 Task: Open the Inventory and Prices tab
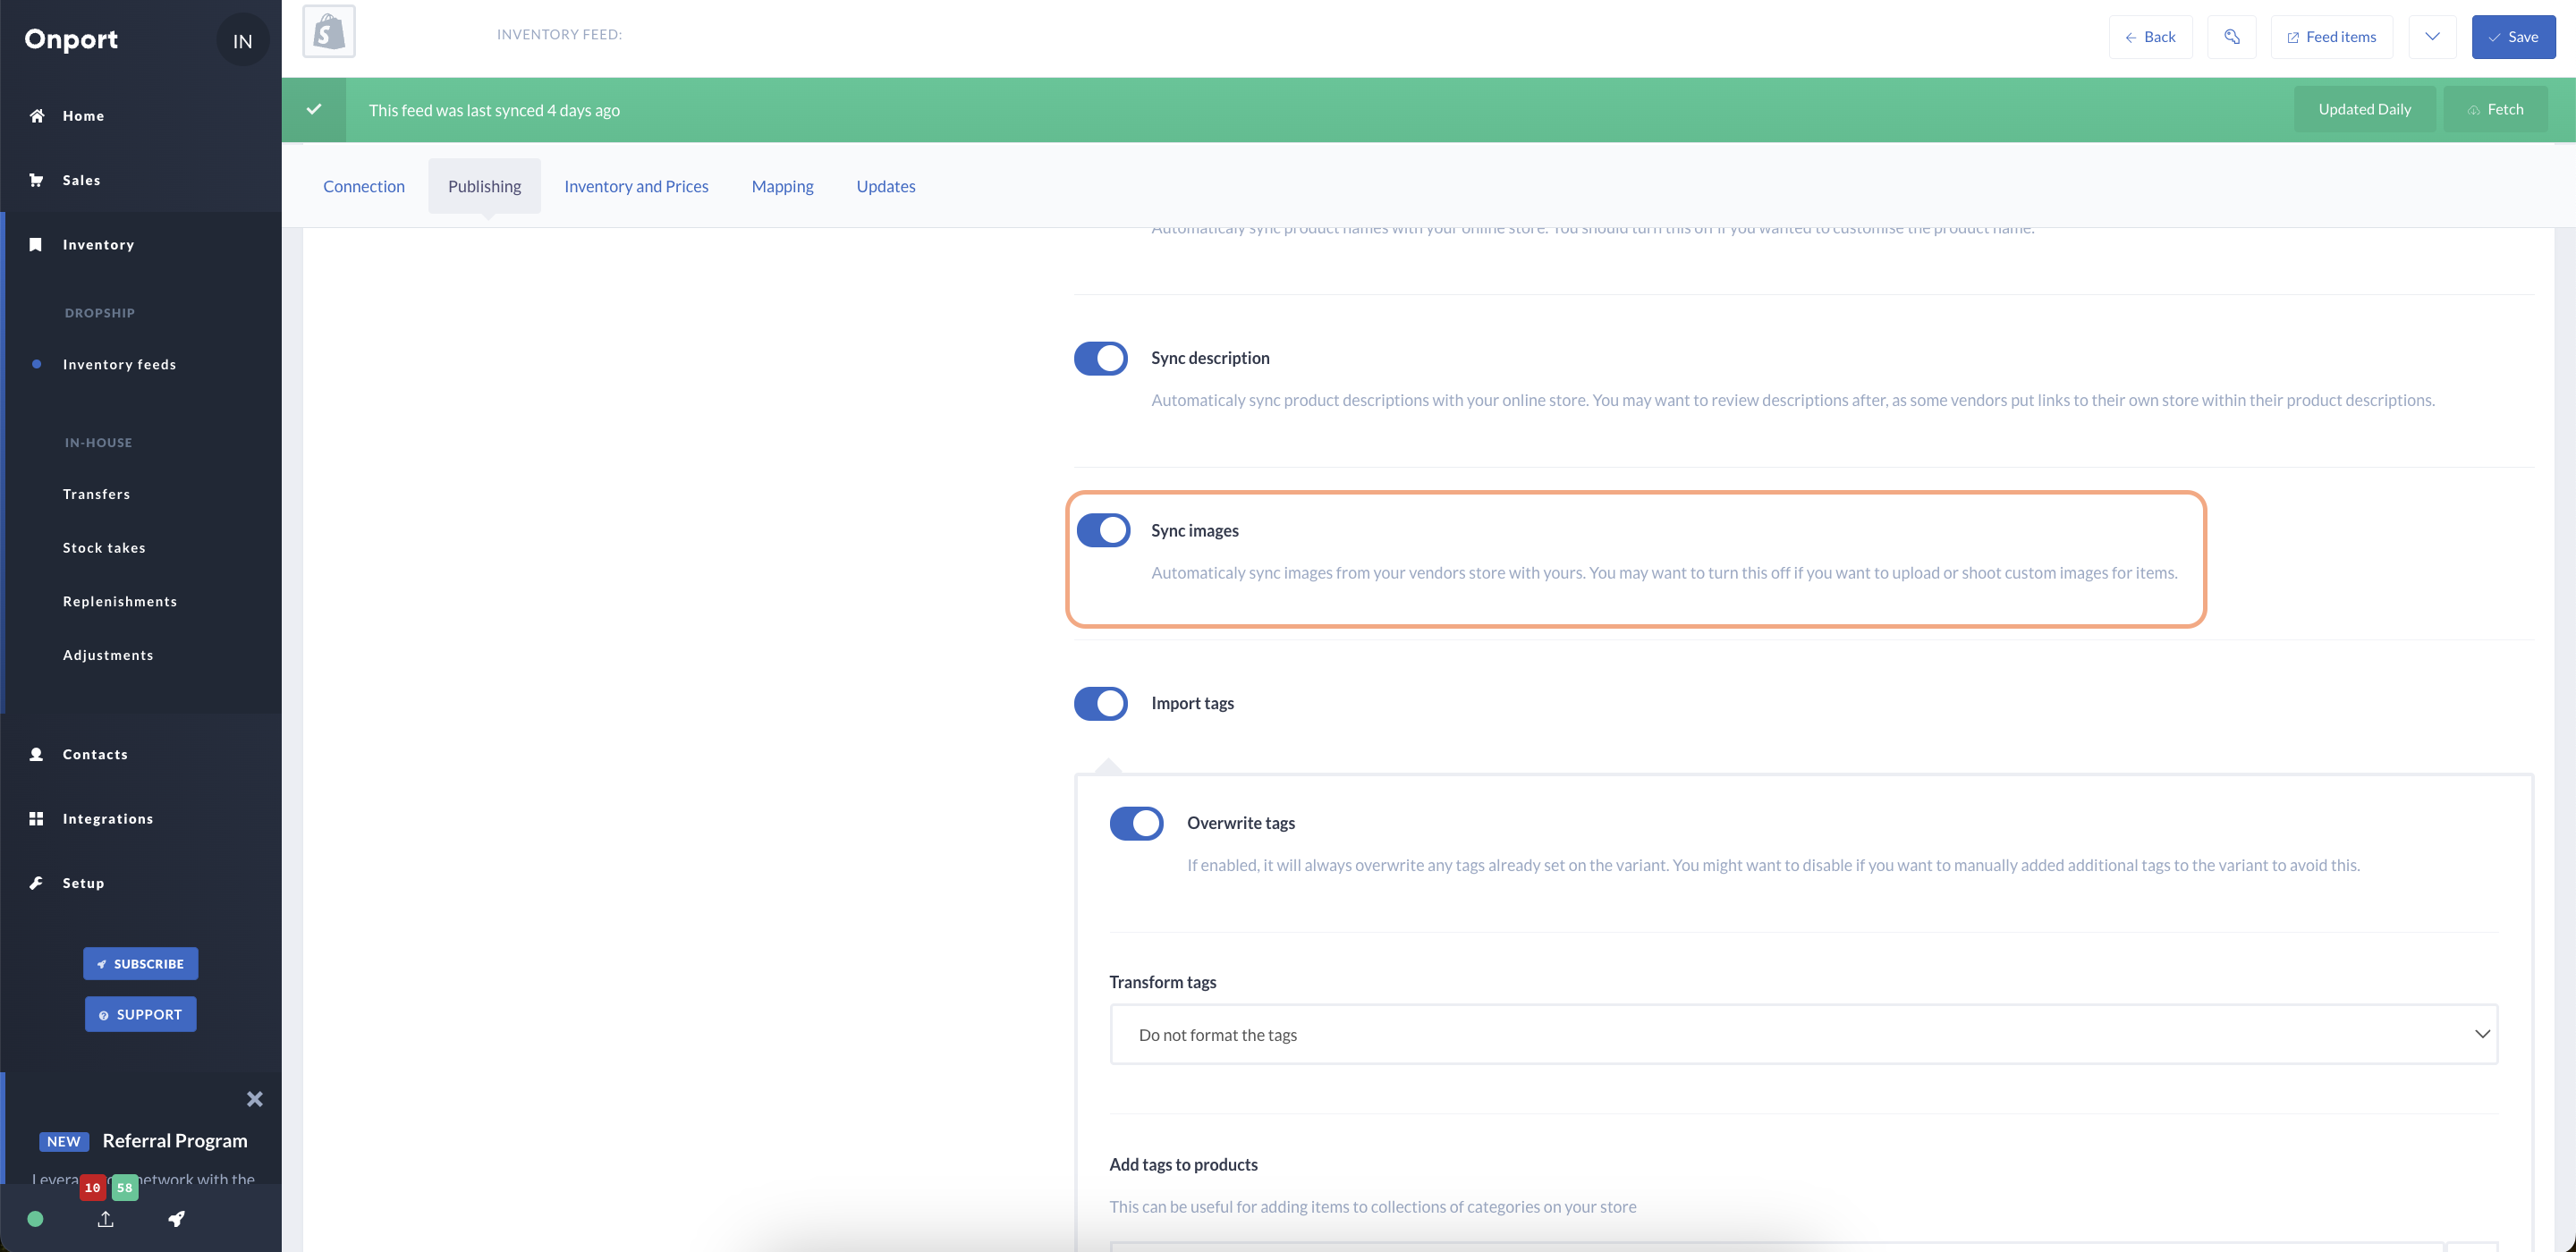click(x=636, y=186)
